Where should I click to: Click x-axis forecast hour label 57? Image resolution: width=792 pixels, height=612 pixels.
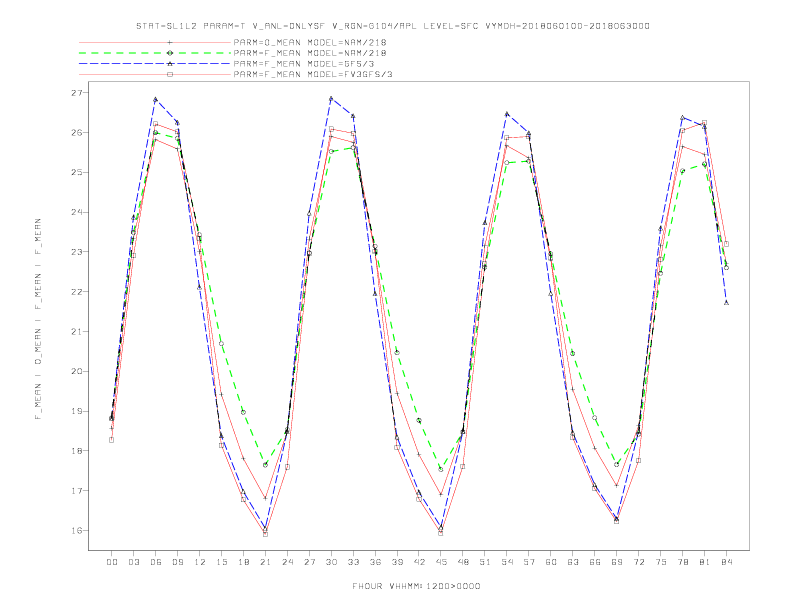click(529, 562)
